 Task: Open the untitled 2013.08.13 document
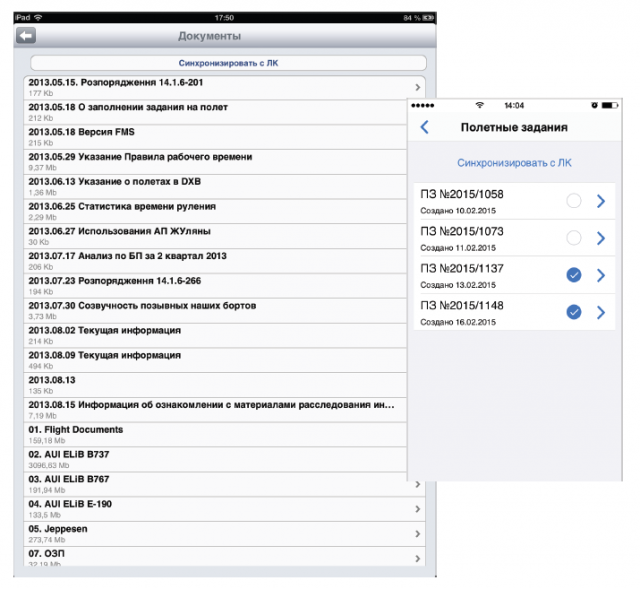[216, 385]
